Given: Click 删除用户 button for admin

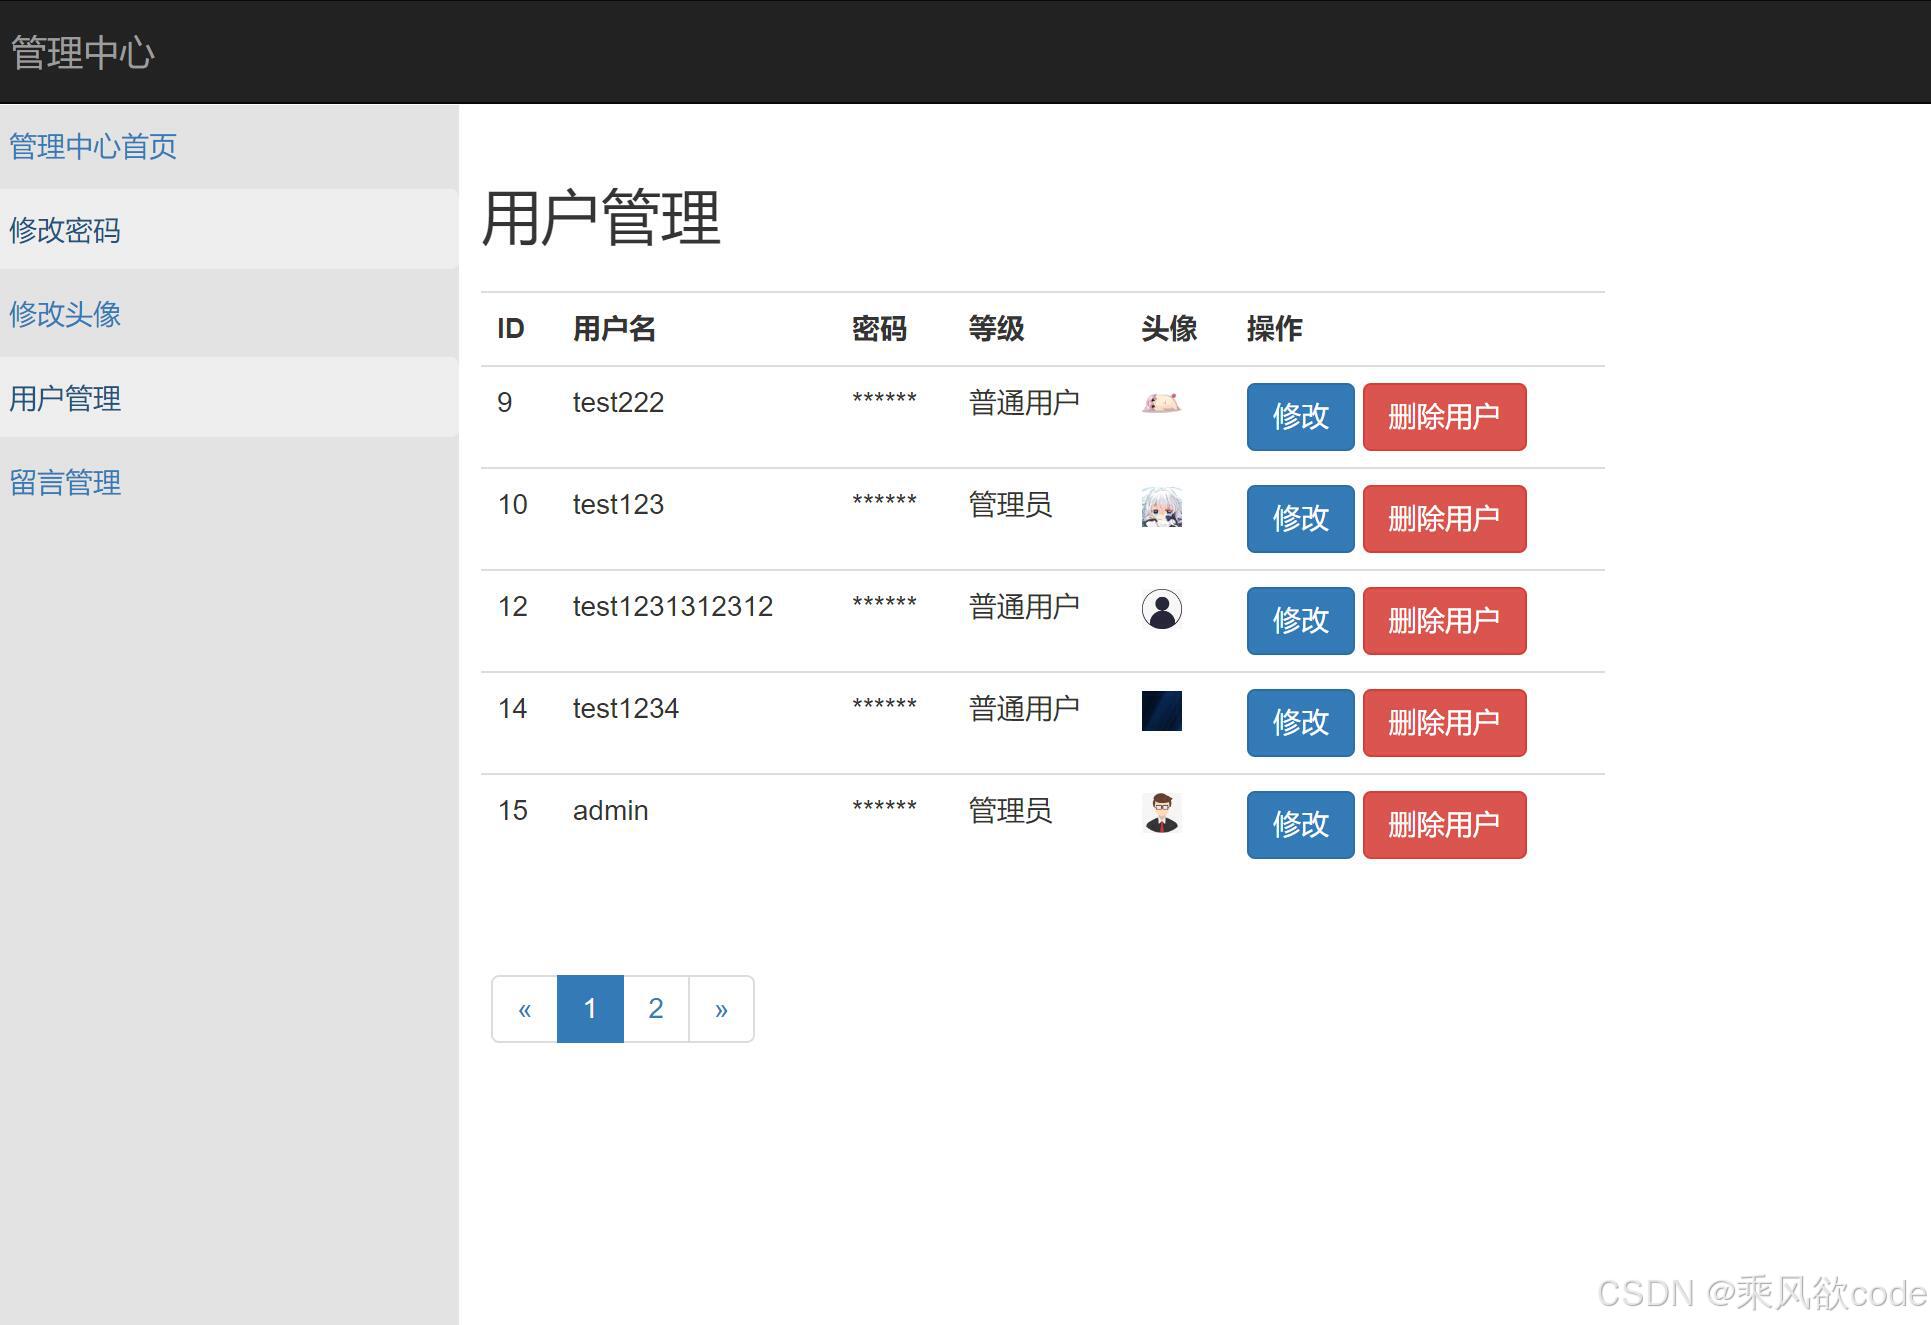Looking at the screenshot, I should click(x=1443, y=825).
